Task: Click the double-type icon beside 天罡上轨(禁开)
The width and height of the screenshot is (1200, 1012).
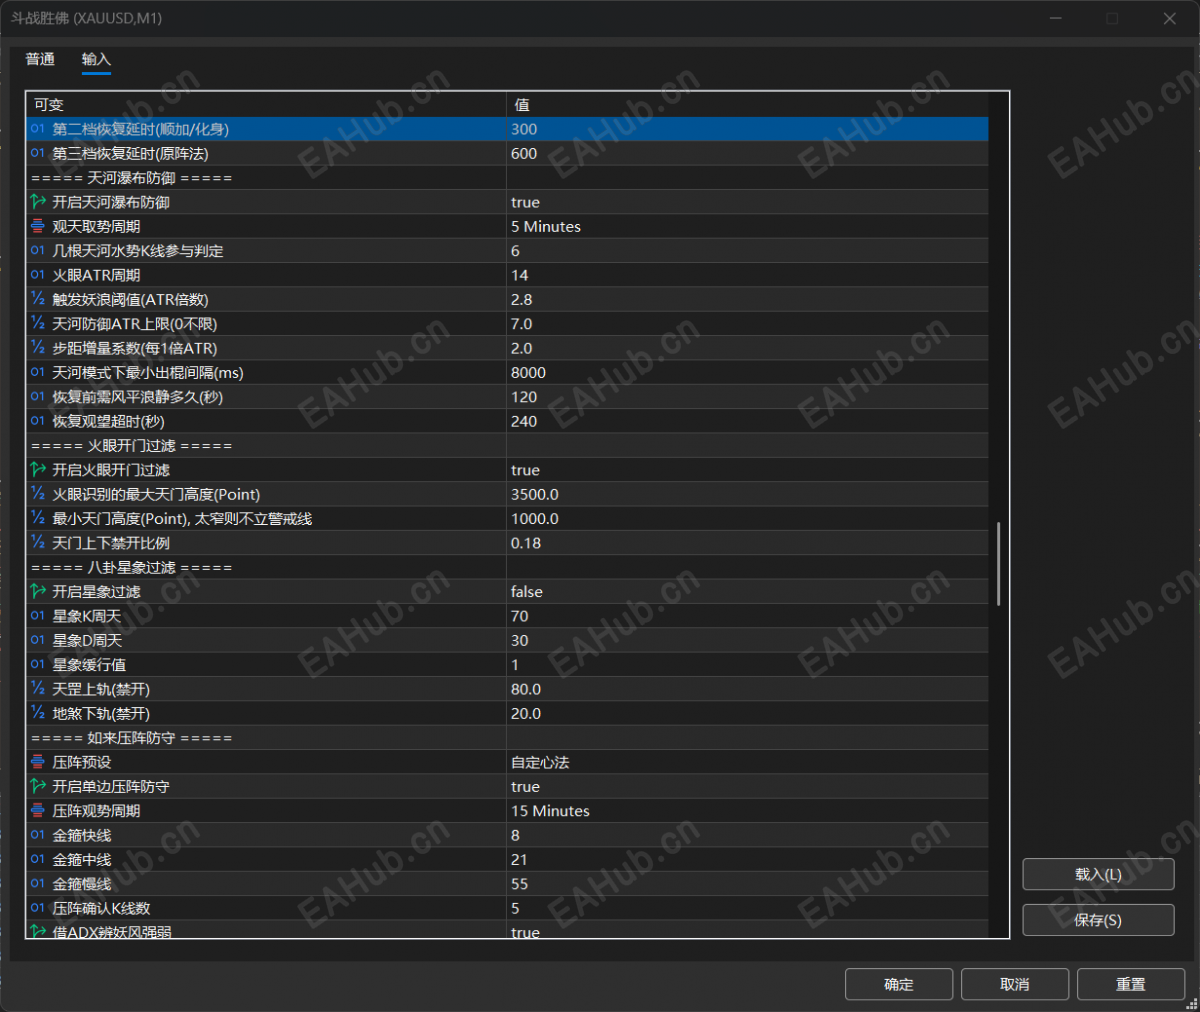Action: click(38, 689)
